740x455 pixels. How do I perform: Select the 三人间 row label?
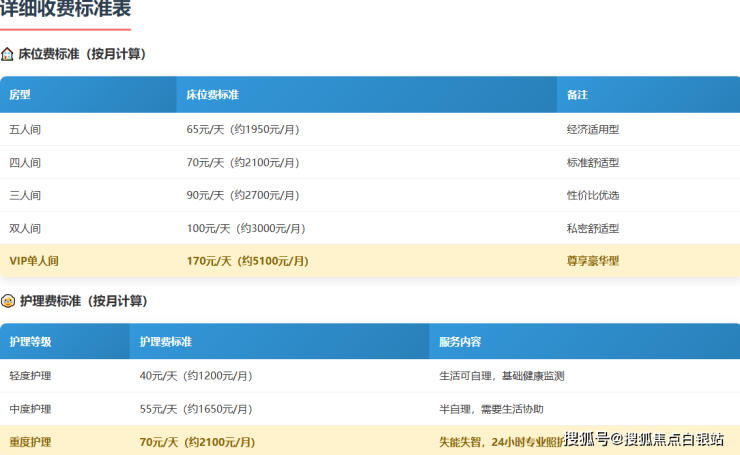pyautogui.click(x=25, y=195)
